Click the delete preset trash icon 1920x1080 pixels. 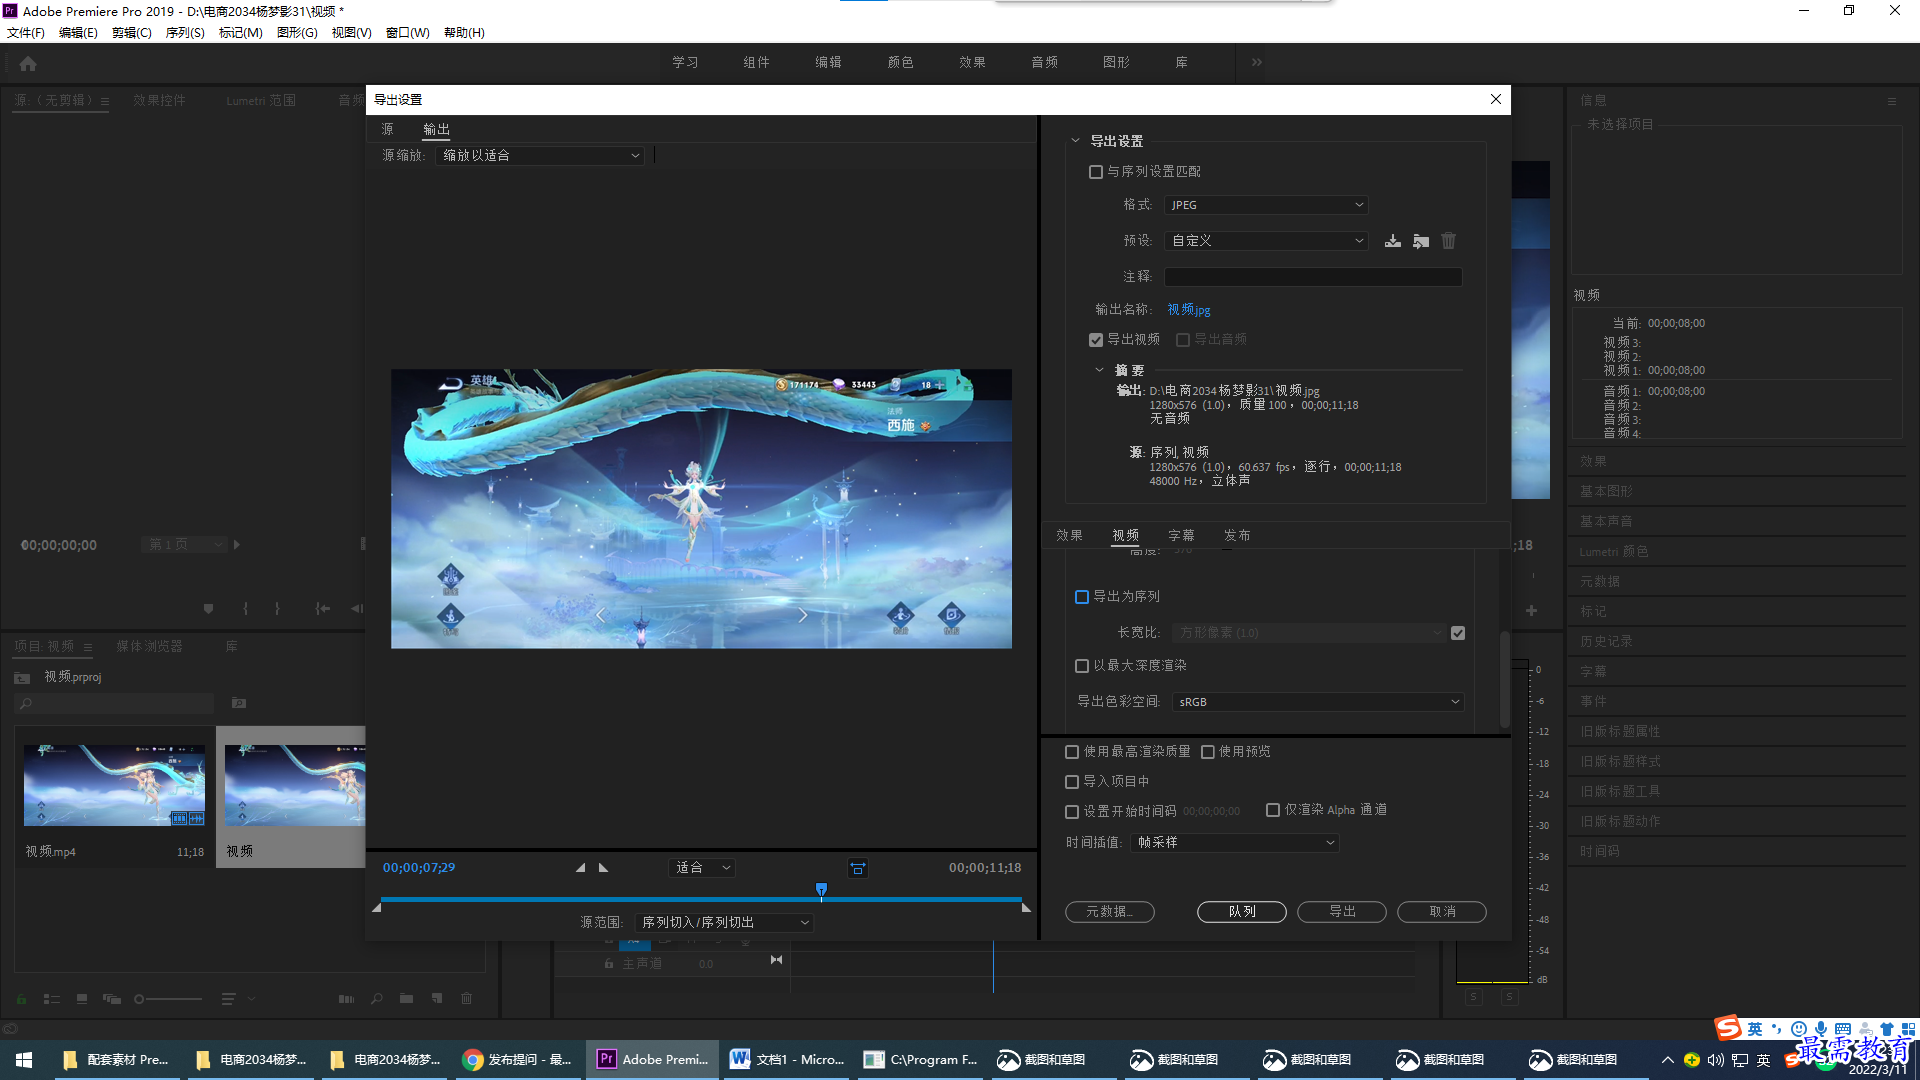1449,241
